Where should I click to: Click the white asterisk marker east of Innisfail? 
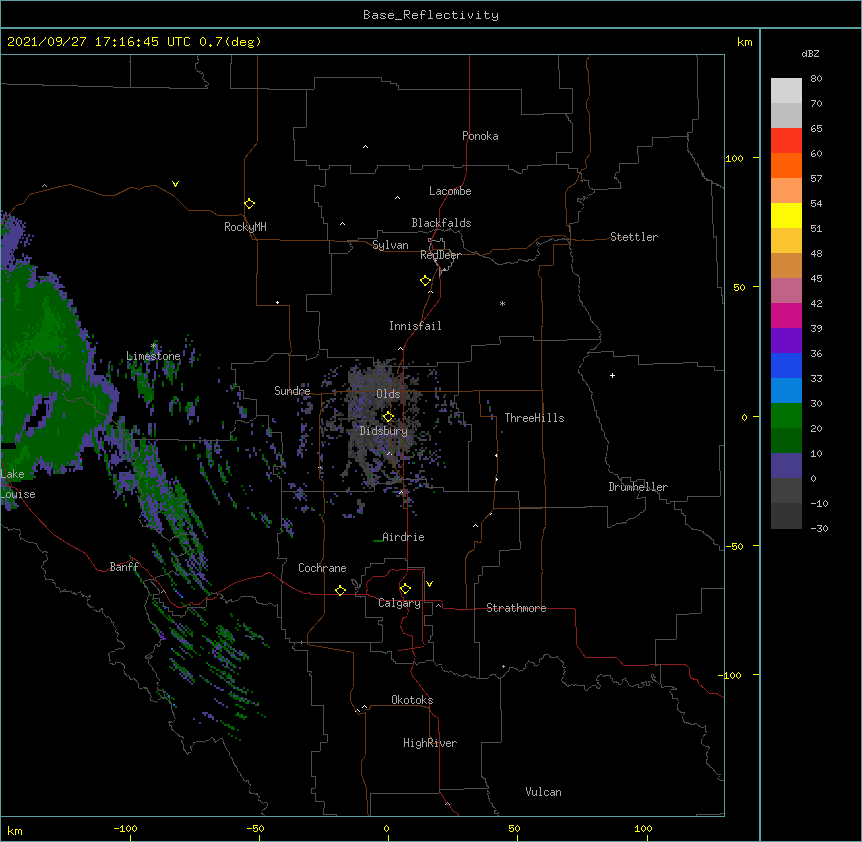click(502, 303)
